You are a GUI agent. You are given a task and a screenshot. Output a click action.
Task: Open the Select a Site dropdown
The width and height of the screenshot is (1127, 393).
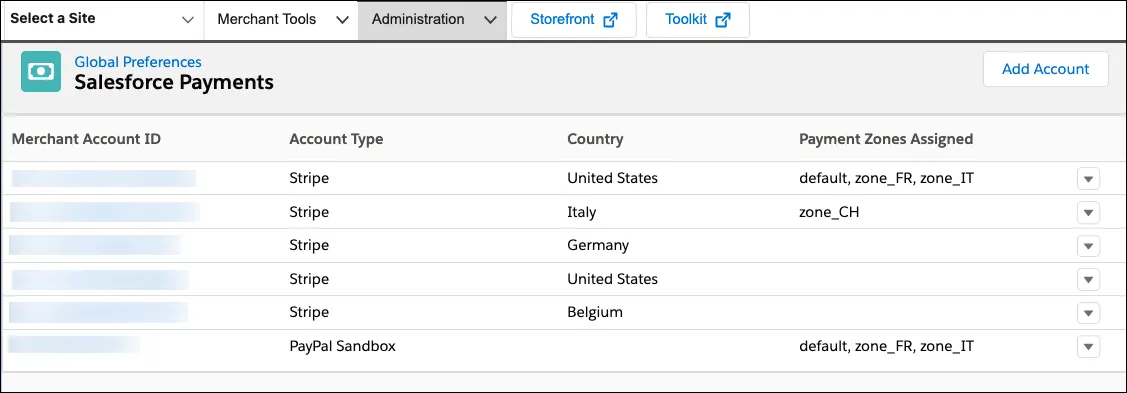[103, 19]
